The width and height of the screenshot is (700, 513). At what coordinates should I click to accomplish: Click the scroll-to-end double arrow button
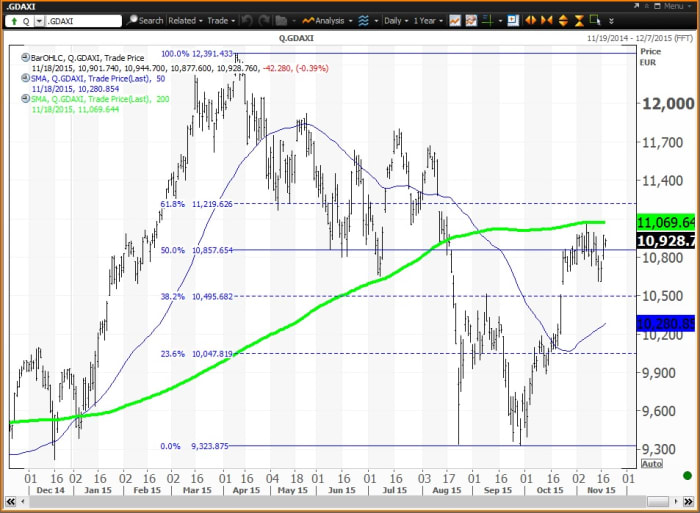click(688, 501)
